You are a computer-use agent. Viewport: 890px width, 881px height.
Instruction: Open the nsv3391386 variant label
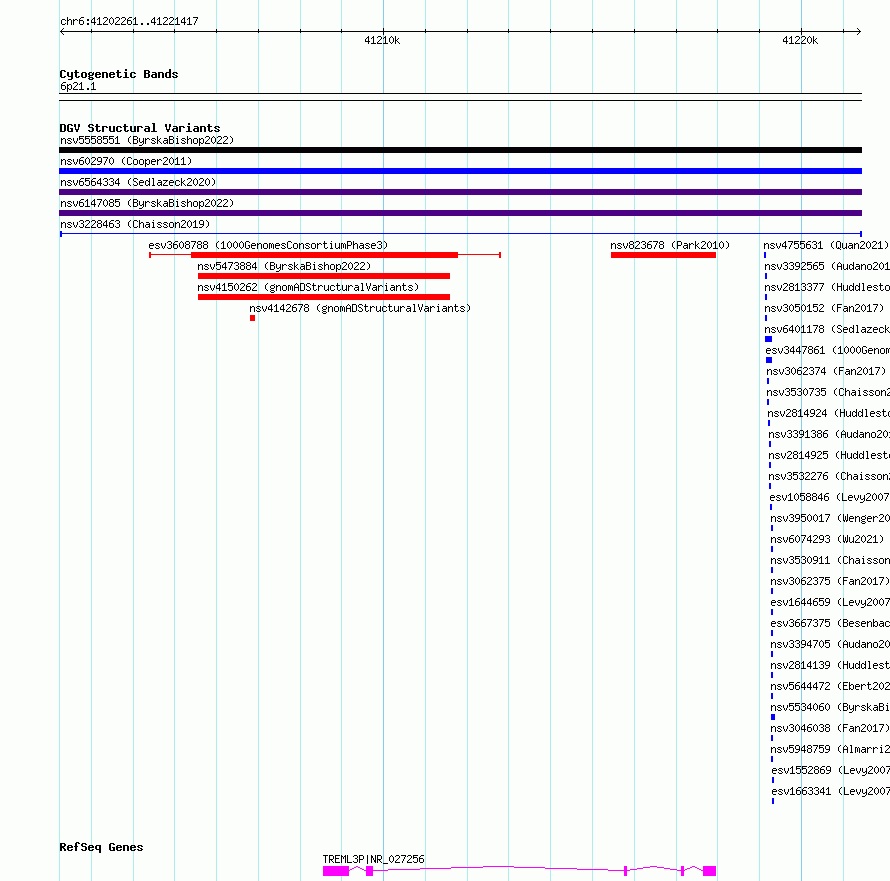[829, 434]
